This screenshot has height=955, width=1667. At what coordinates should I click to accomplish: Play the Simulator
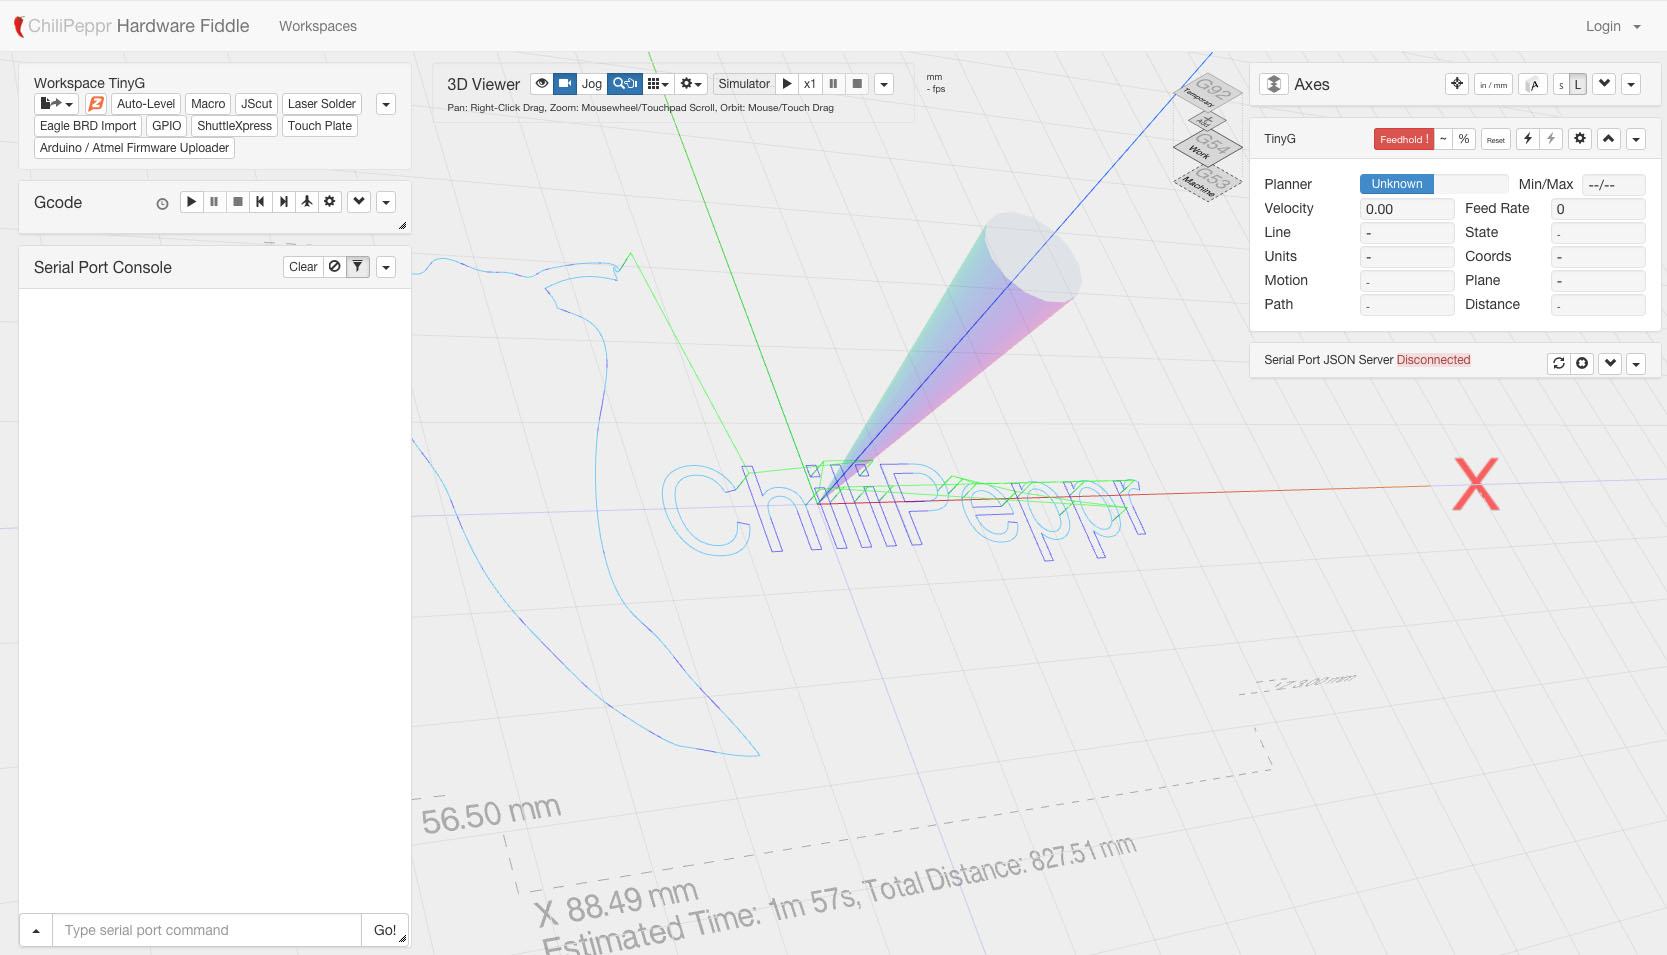[787, 84]
